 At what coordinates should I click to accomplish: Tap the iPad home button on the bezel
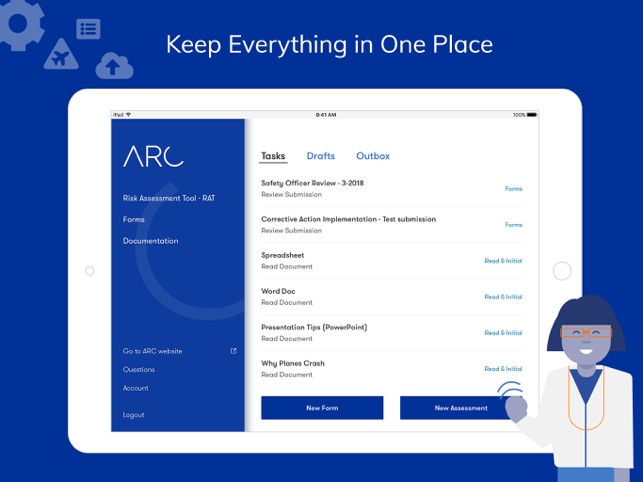click(562, 271)
